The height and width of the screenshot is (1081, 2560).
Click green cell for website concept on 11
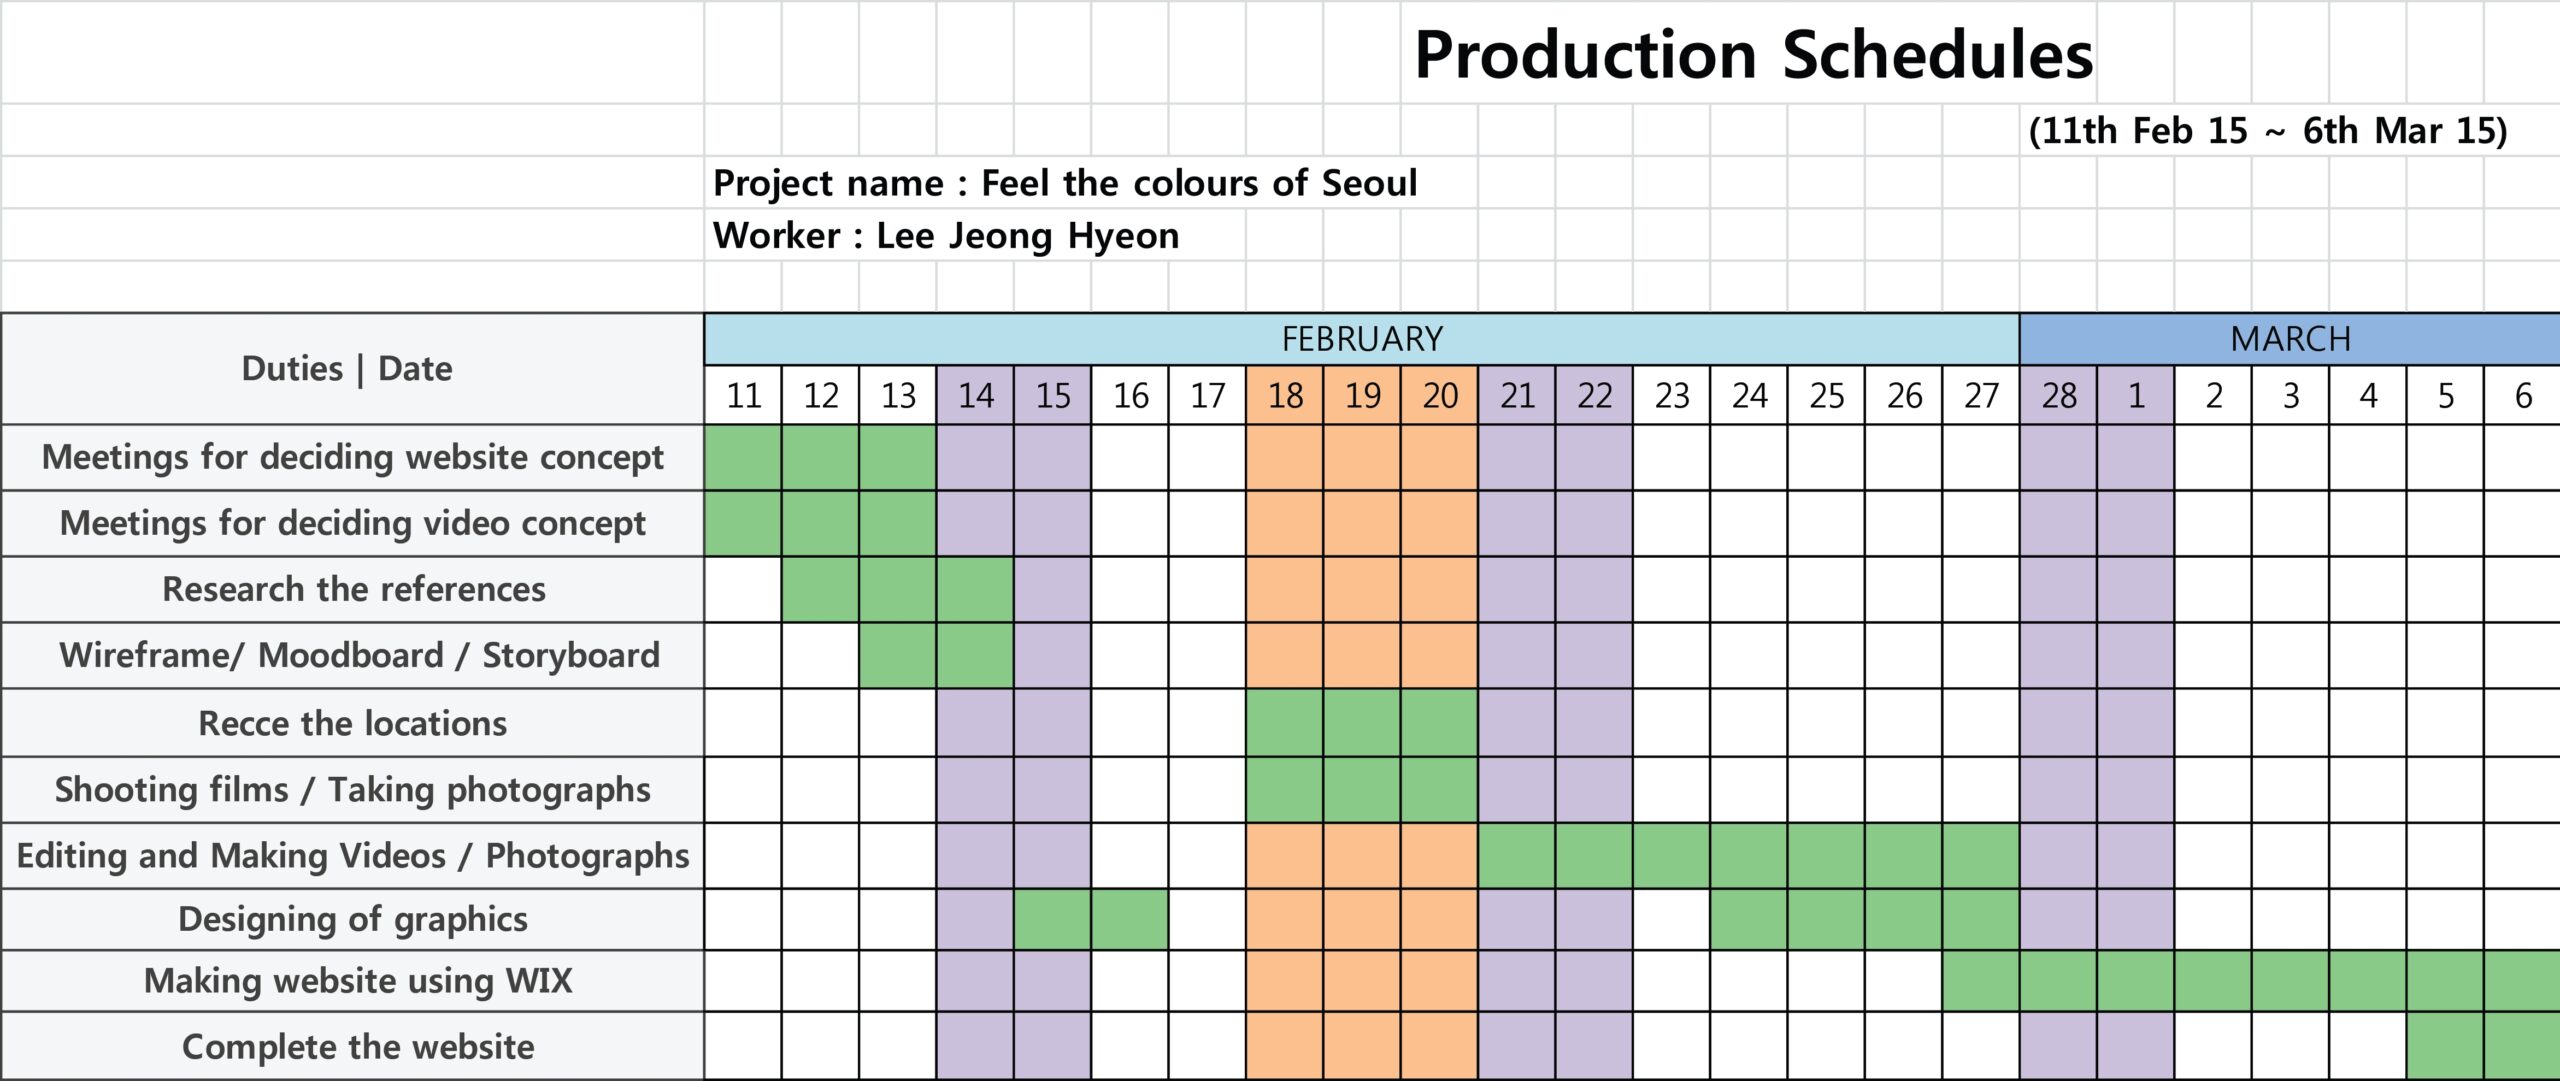pyautogui.click(x=743, y=458)
